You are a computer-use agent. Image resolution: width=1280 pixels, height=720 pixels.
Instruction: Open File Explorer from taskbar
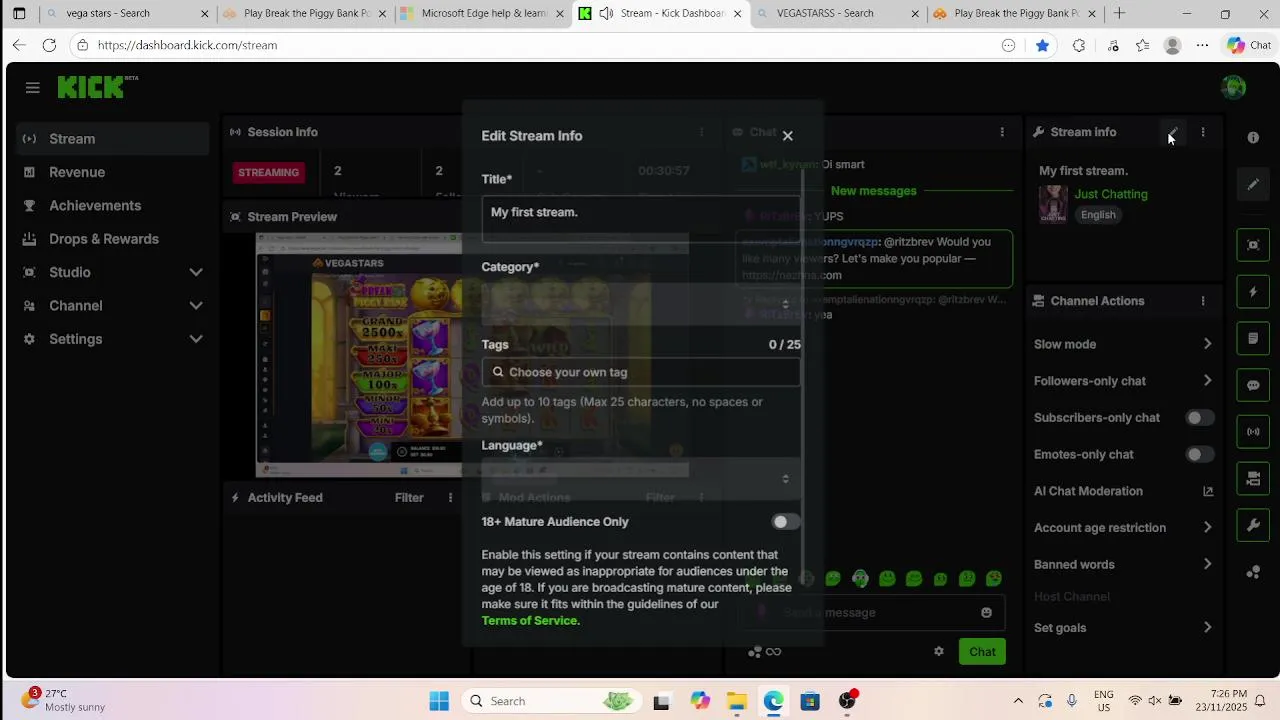point(736,701)
